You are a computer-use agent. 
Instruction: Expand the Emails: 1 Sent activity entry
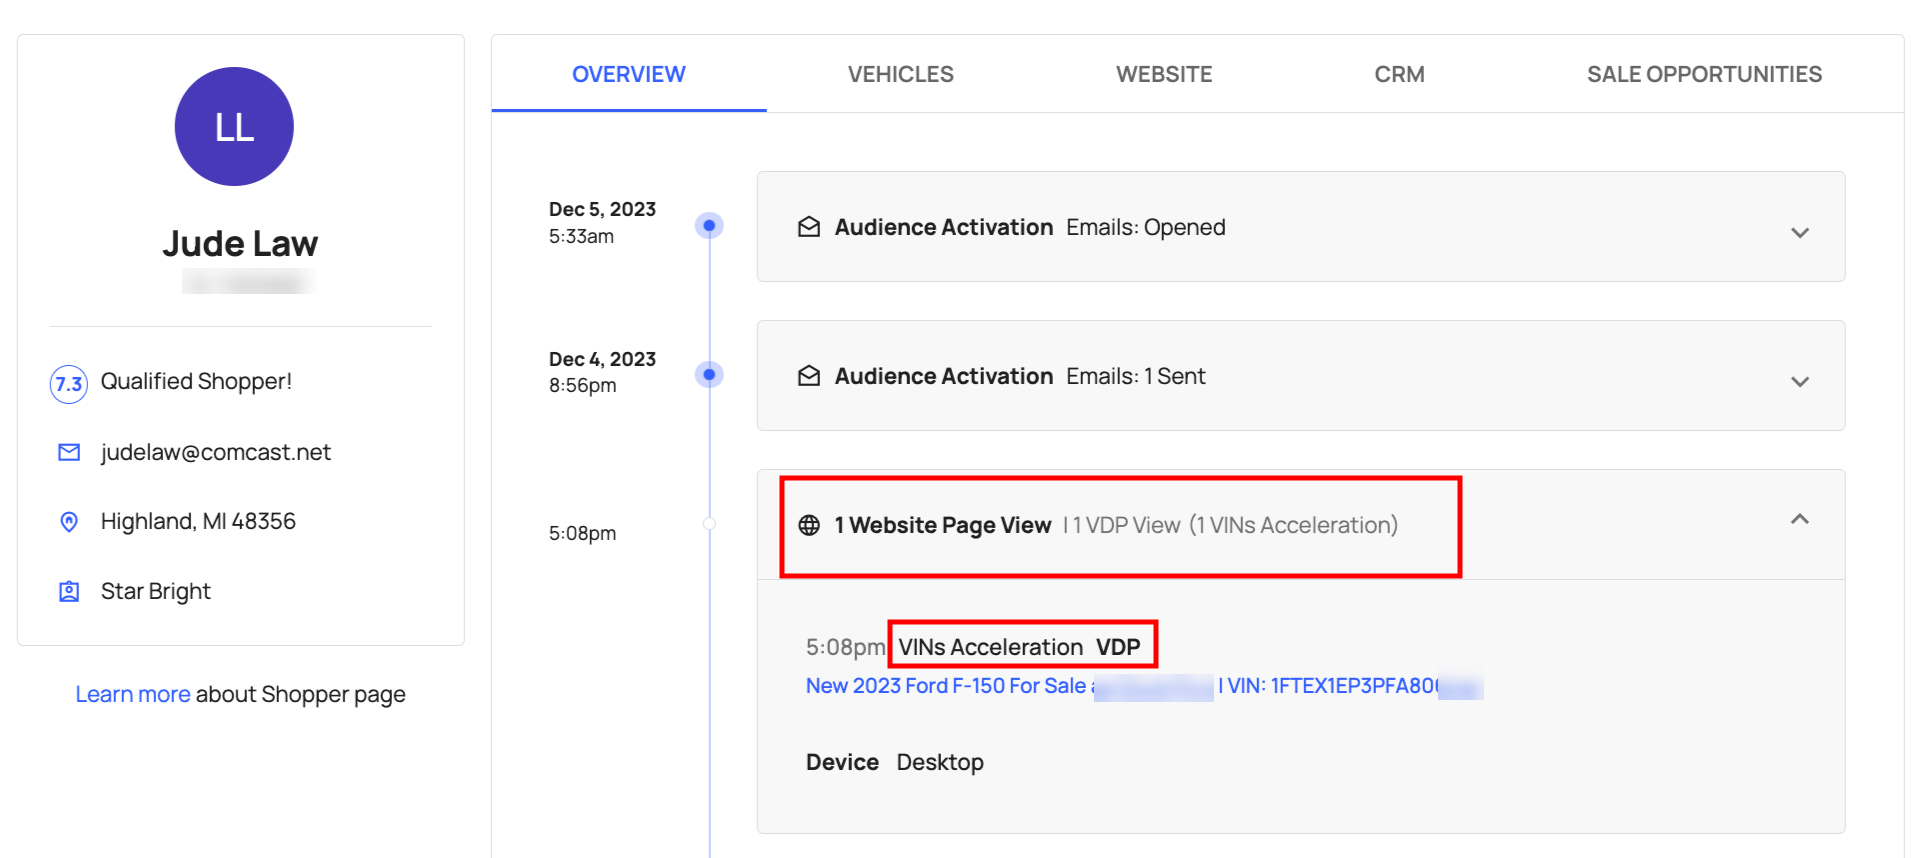point(1799,382)
